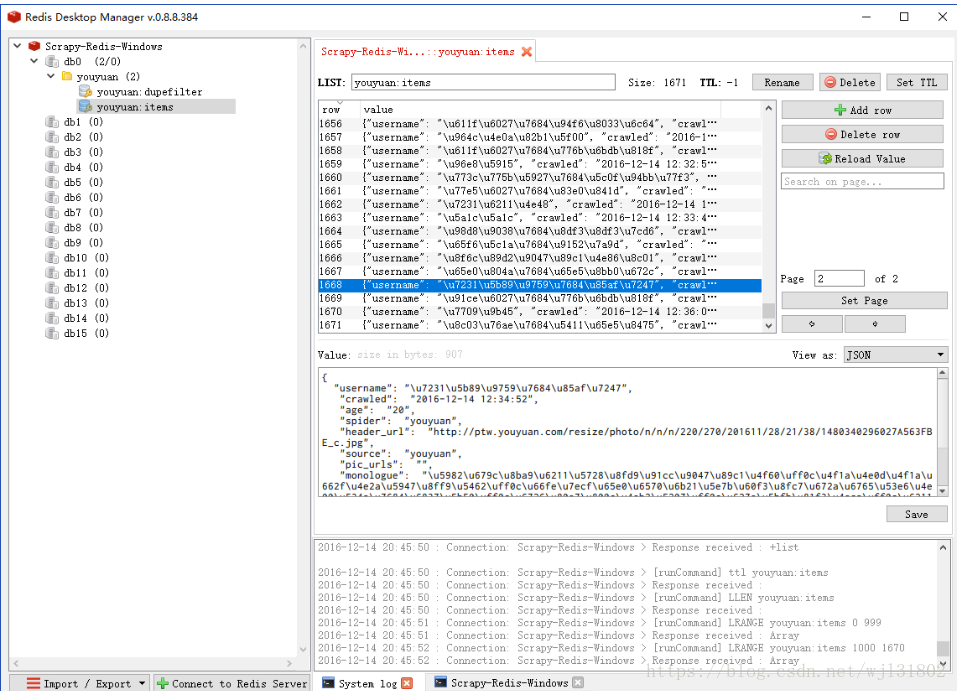Save the edited value

tap(917, 514)
